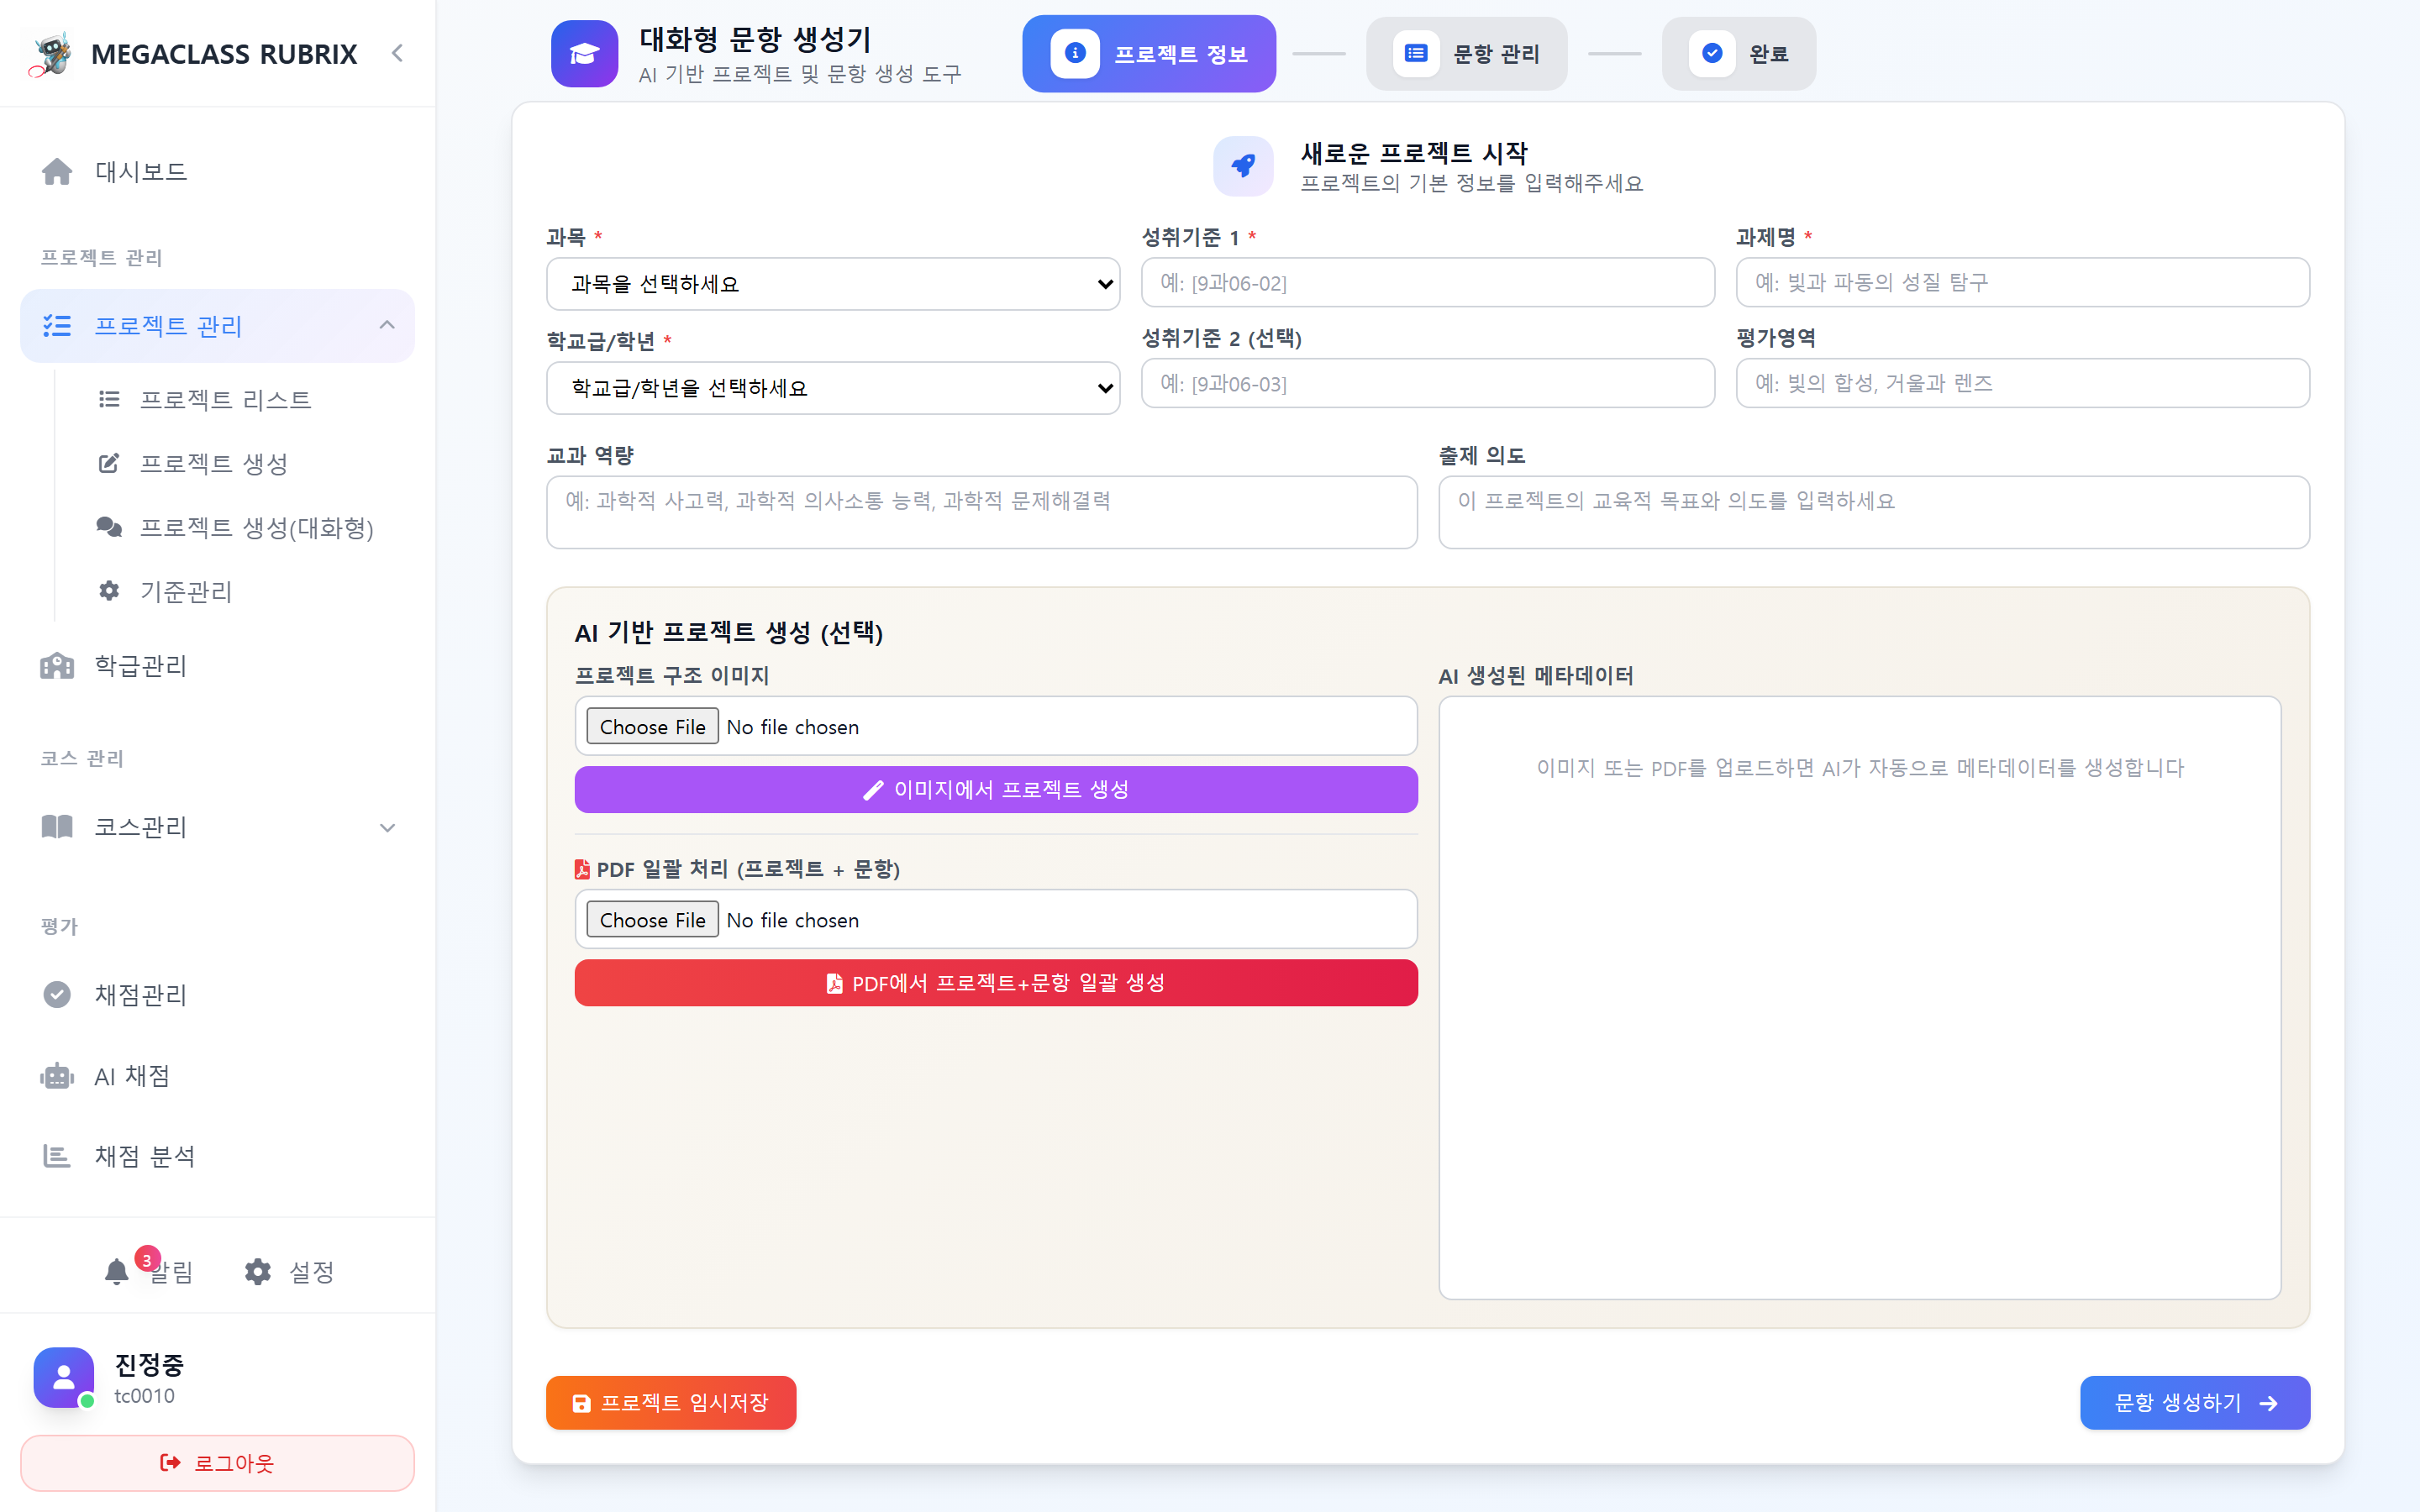Click the 진정중 user avatar

point(63,1377)
